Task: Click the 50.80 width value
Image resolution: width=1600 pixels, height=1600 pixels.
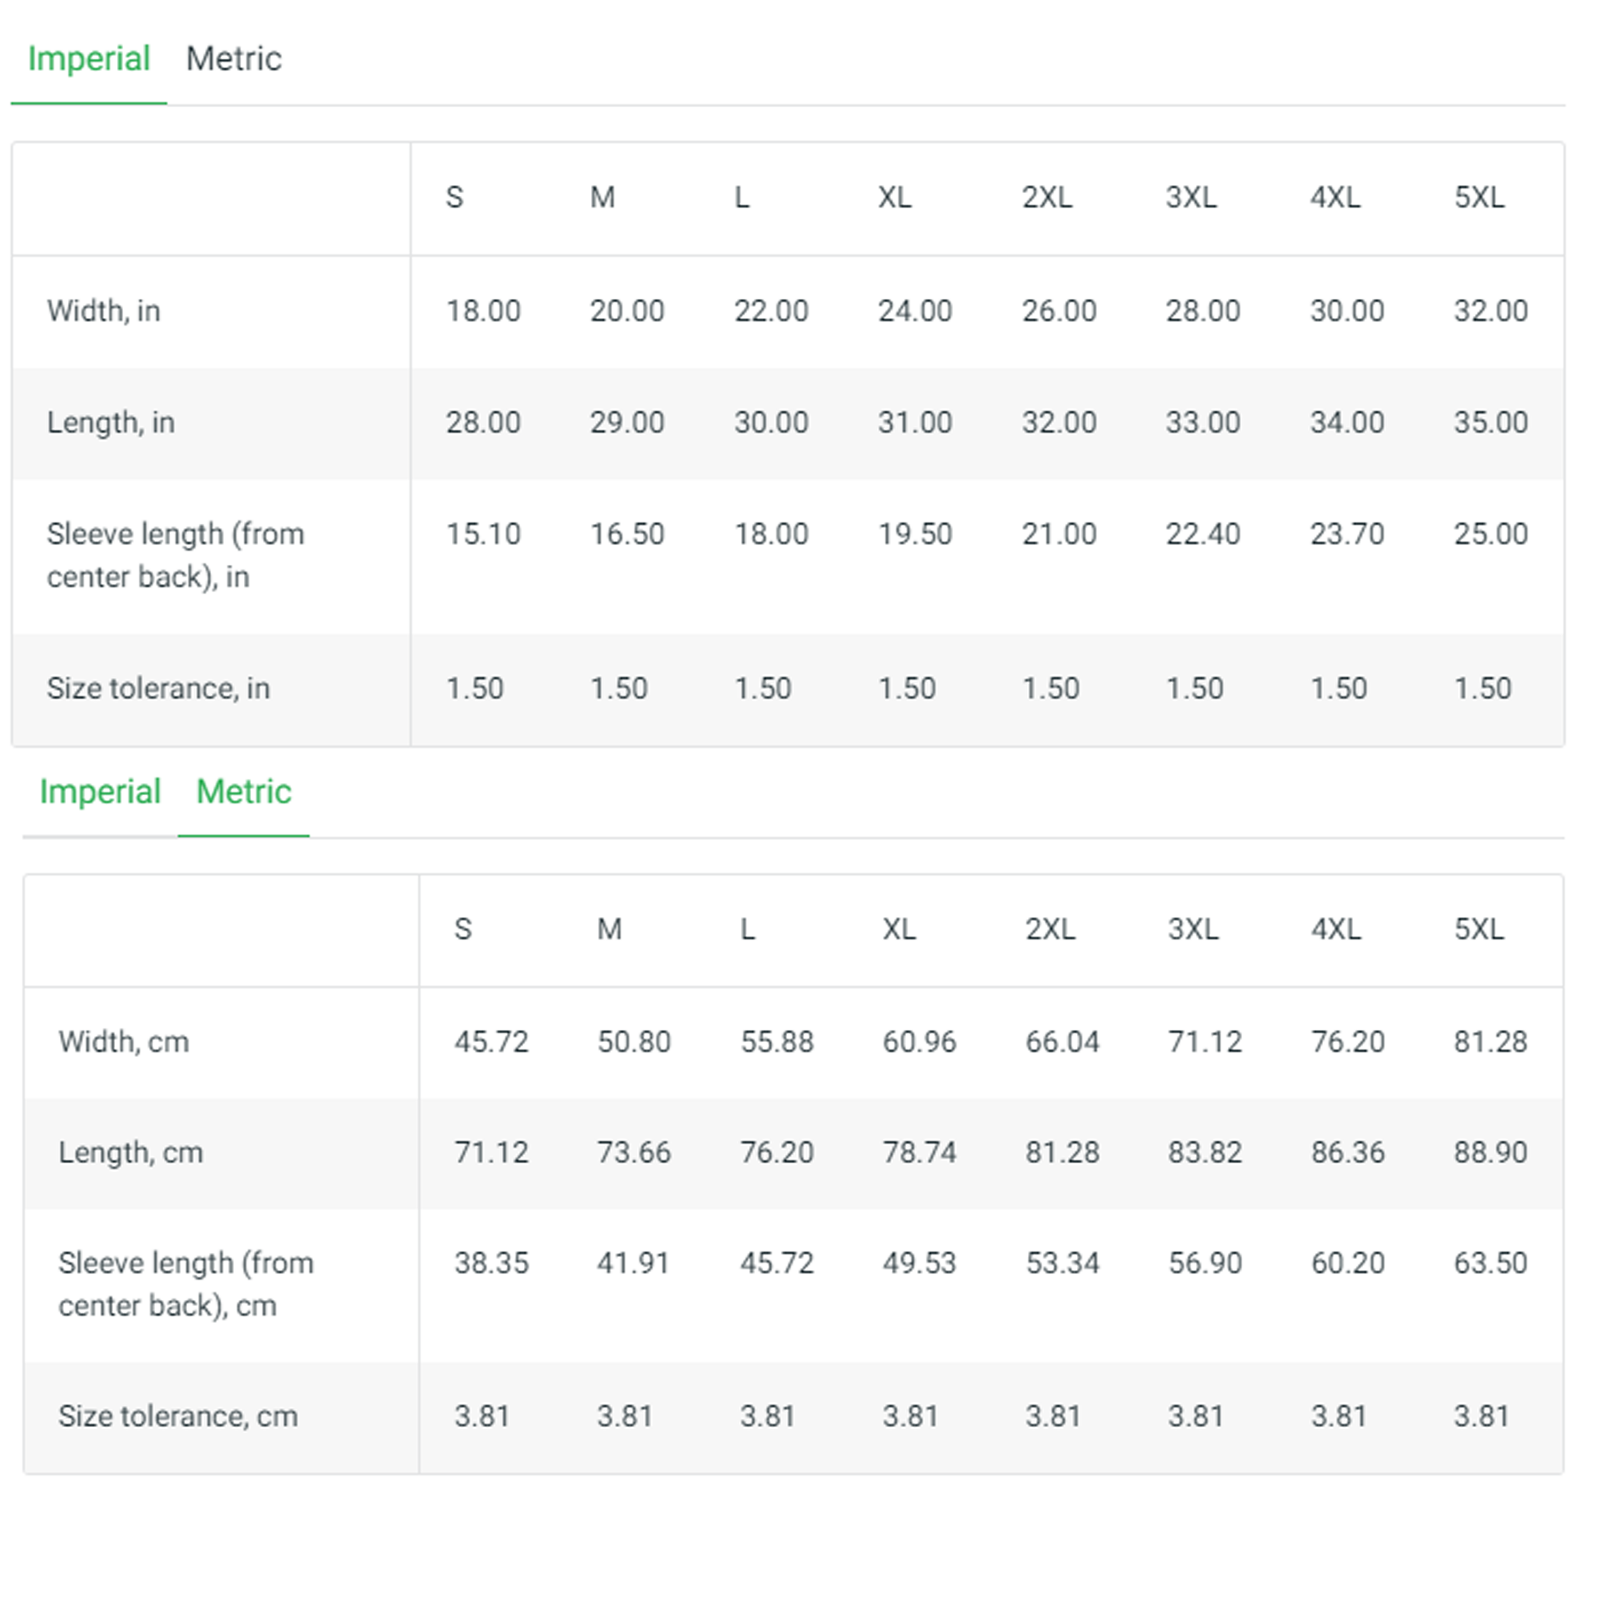Action: click(634, 1042)
